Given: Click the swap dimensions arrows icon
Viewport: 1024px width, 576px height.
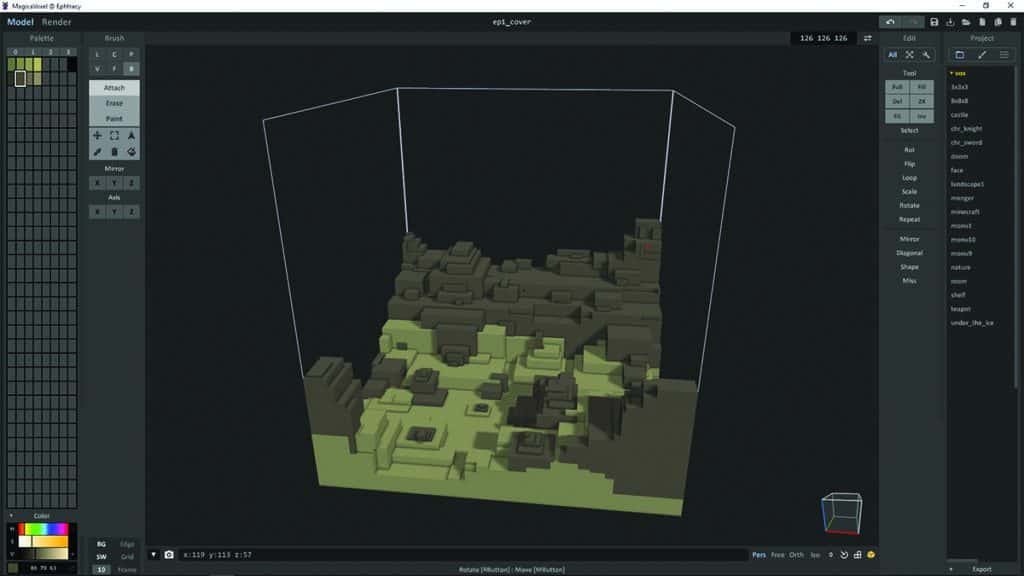Looking at the screenshot, I should pyautogui.click(x=868, y=39).
